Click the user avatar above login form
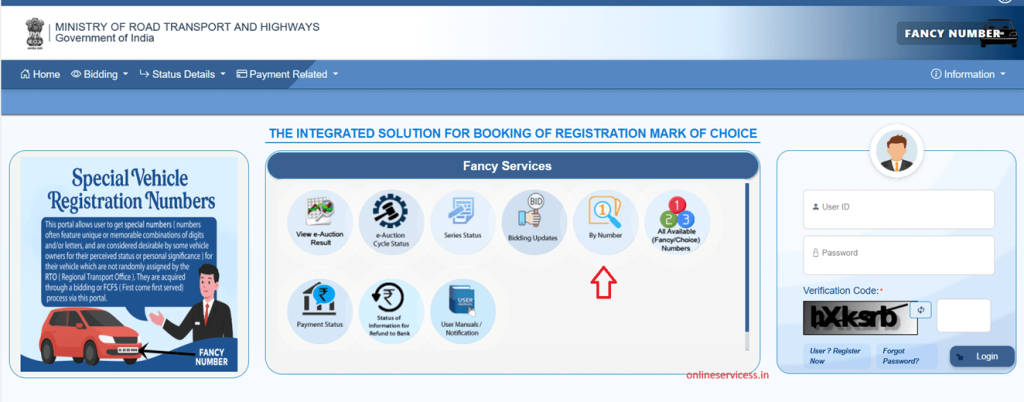This screenshot has width=1024, height=402. click(896, 151)
